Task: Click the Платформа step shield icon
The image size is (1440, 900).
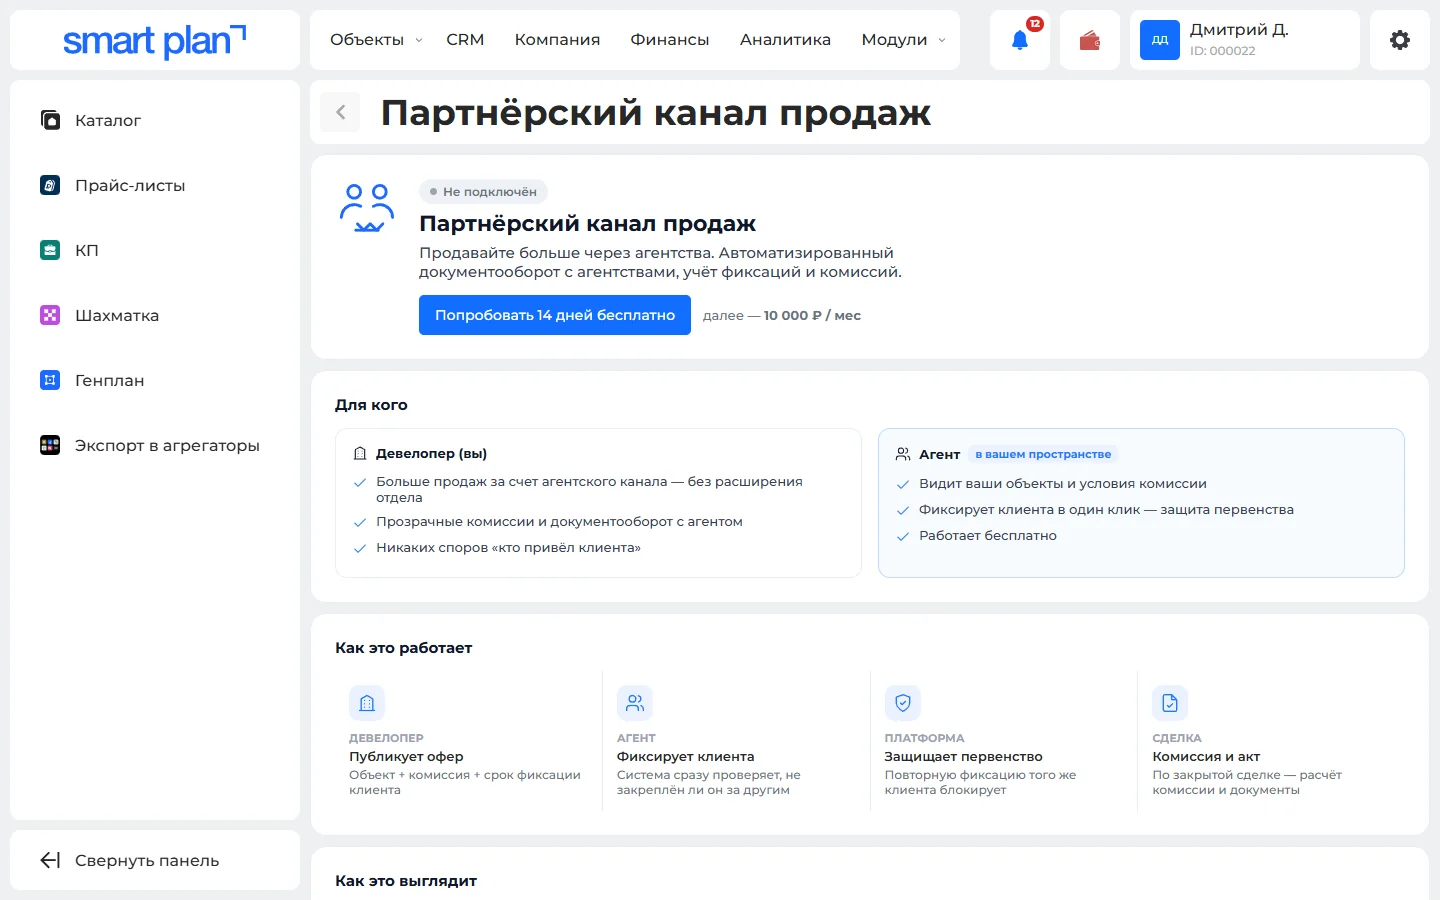Action: pos(903,703)
